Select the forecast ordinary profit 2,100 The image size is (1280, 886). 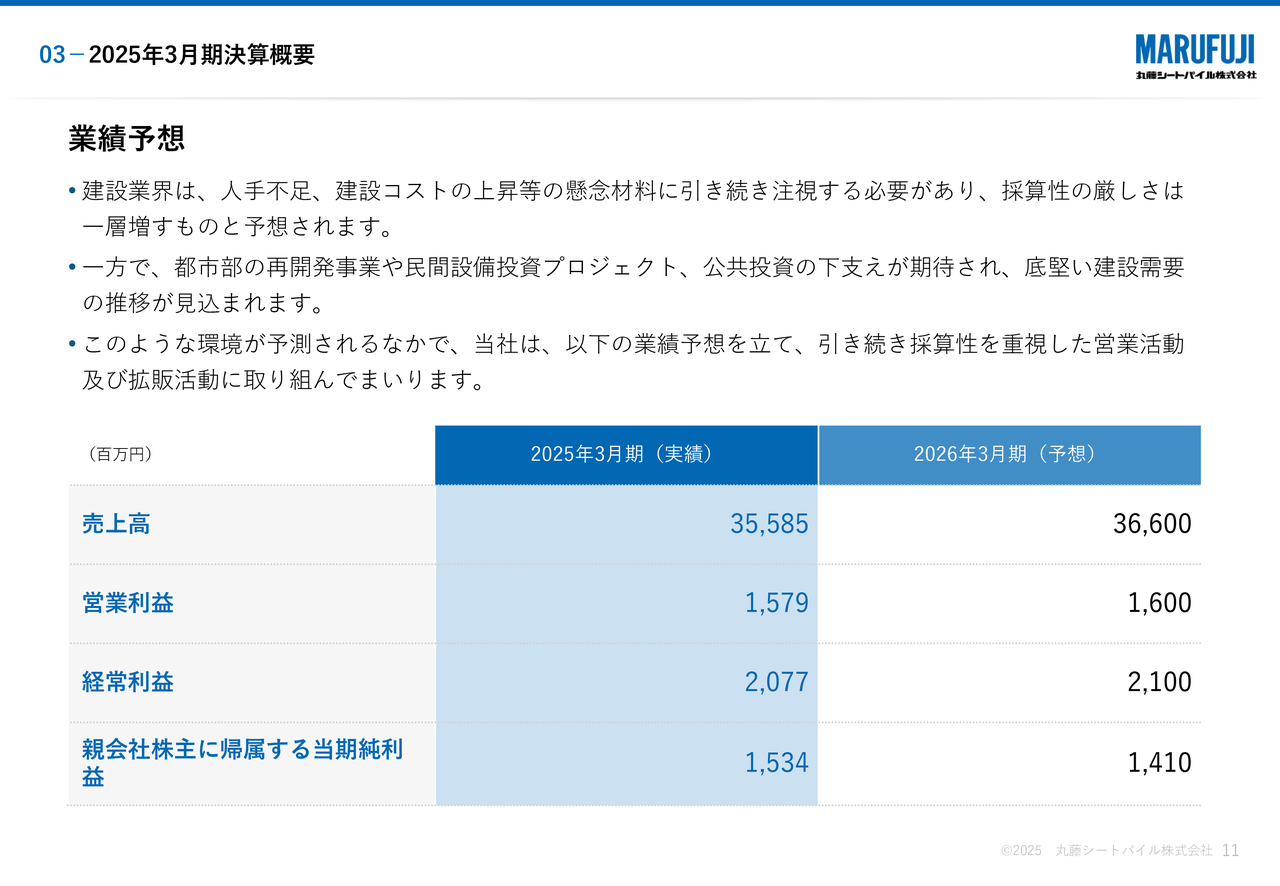click(x=1160, y=682)
